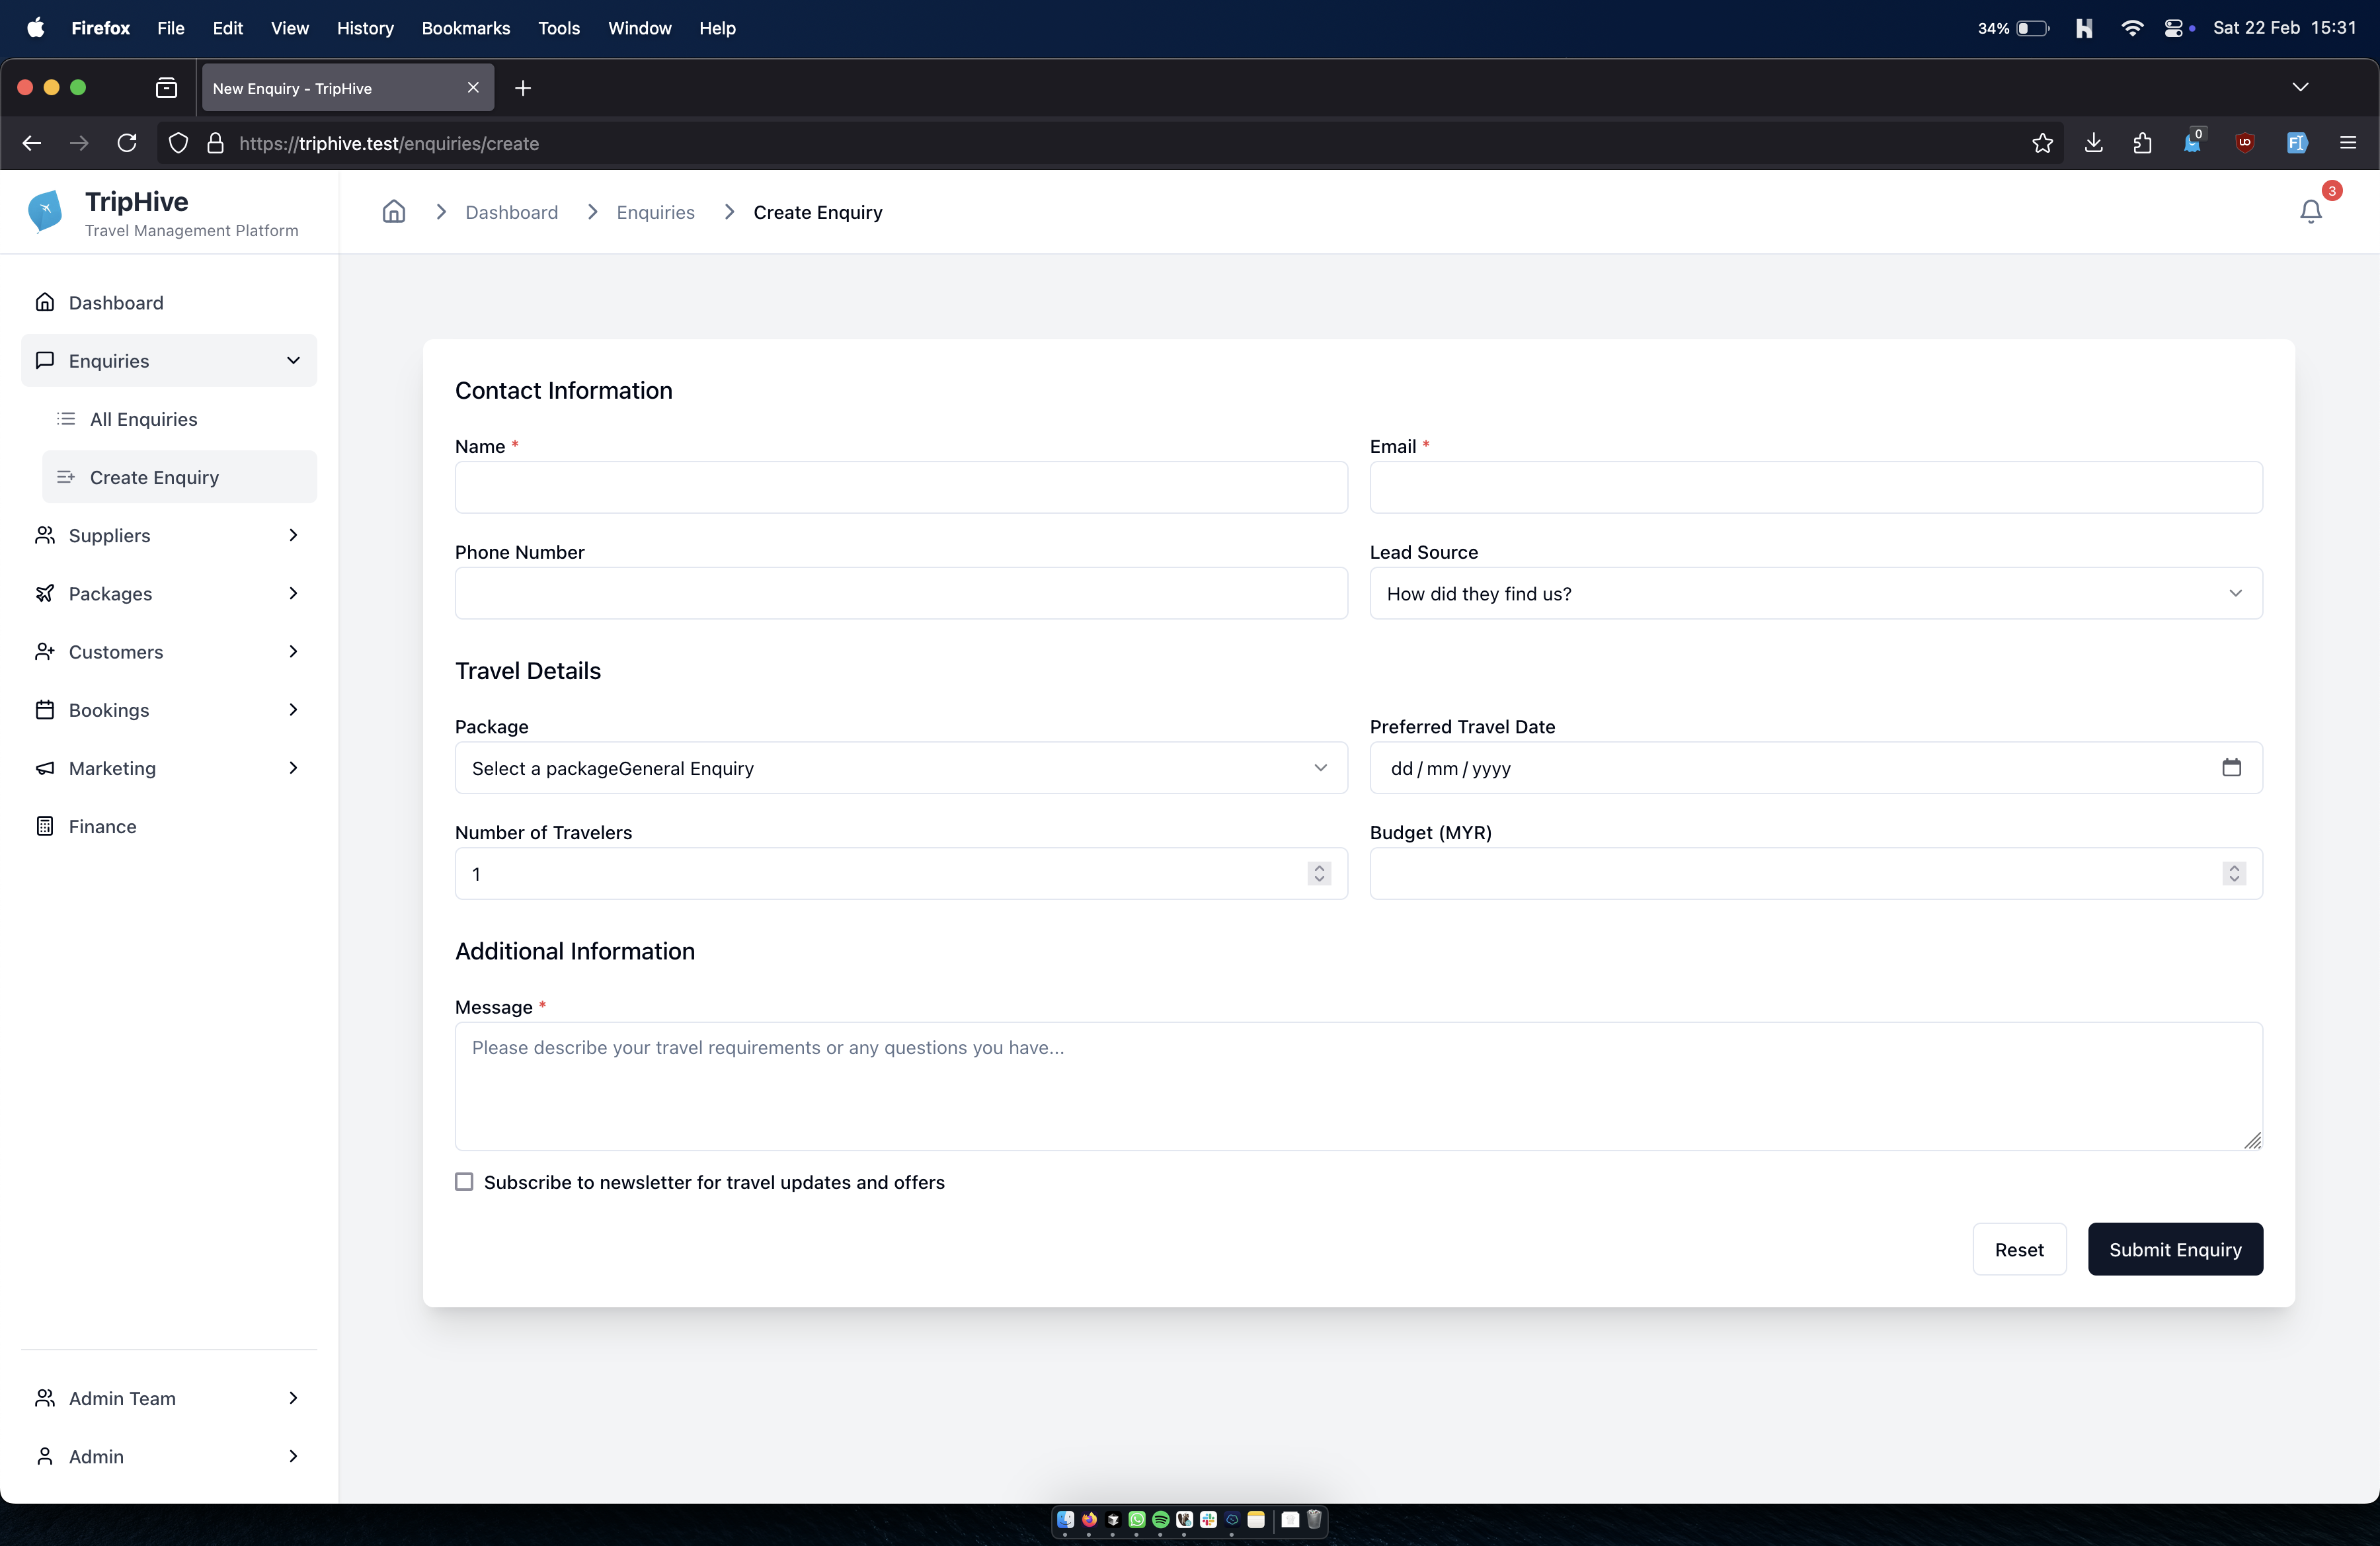
Task: Click the Message textarea resize handle
Action: pos(2252,1140)
